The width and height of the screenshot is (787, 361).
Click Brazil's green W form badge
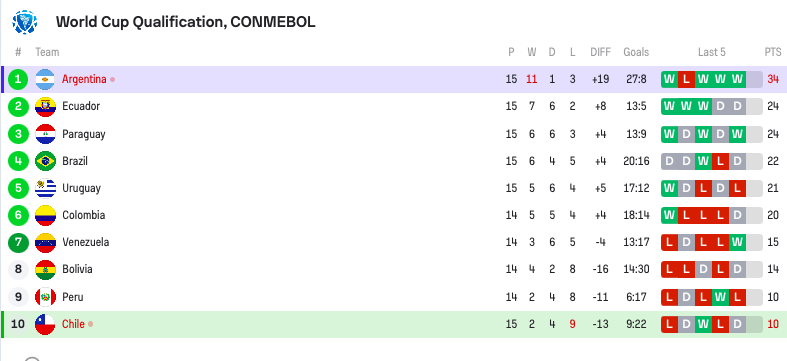tap(703, 161)
